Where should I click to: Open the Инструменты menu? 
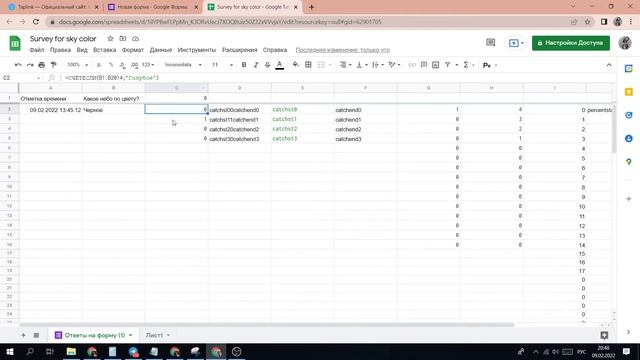coord(197,50)
